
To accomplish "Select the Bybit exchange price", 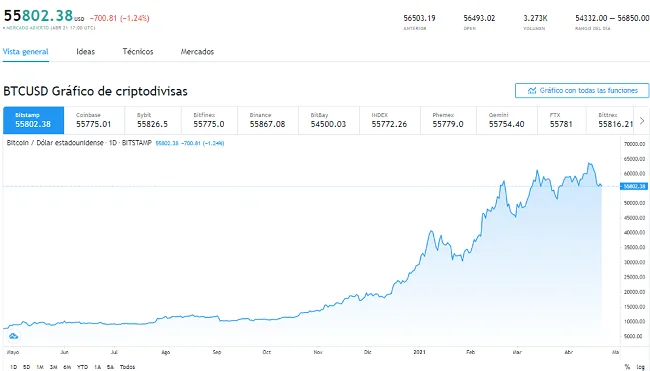I will (x=153, y=124).
